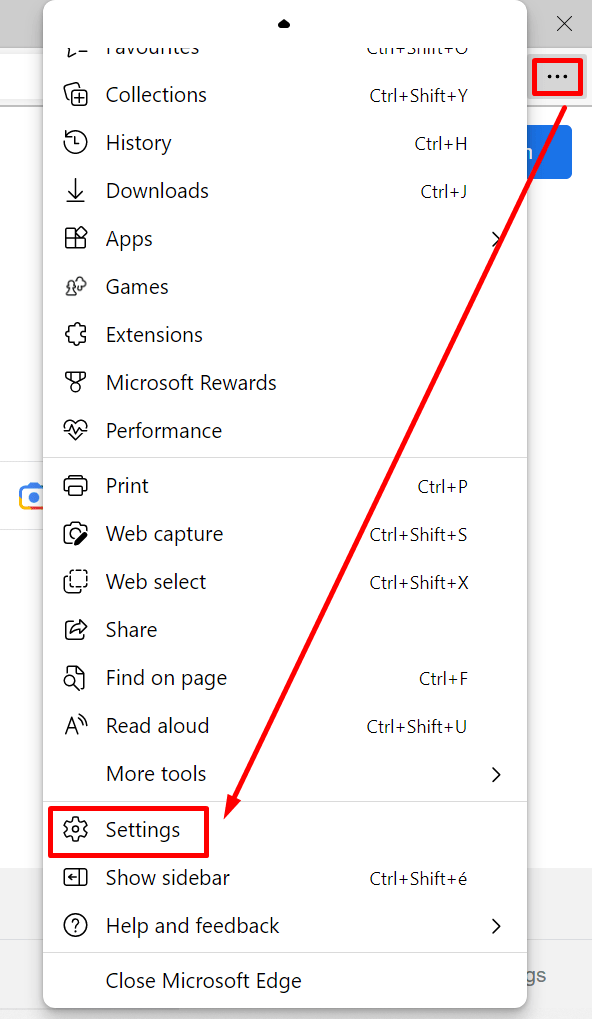The image size is (592, 1019).
Task: Click the Downloads arrow icon
Action: [x=75, y=191]
